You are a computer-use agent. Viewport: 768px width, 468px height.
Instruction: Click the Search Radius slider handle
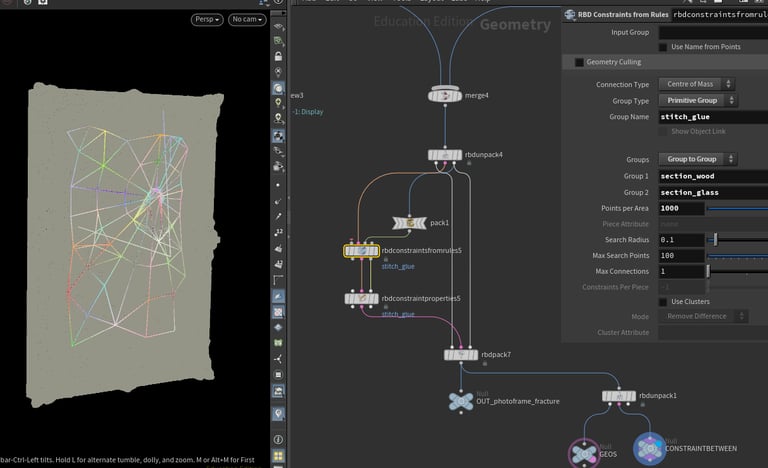click(x=716, y=240)
